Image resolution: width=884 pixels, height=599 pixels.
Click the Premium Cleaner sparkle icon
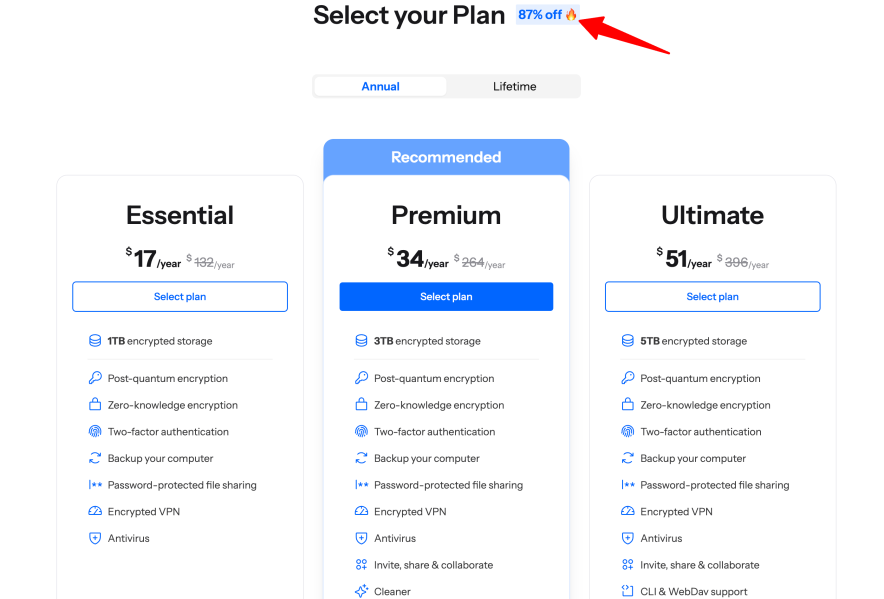(x=362, y=592)
